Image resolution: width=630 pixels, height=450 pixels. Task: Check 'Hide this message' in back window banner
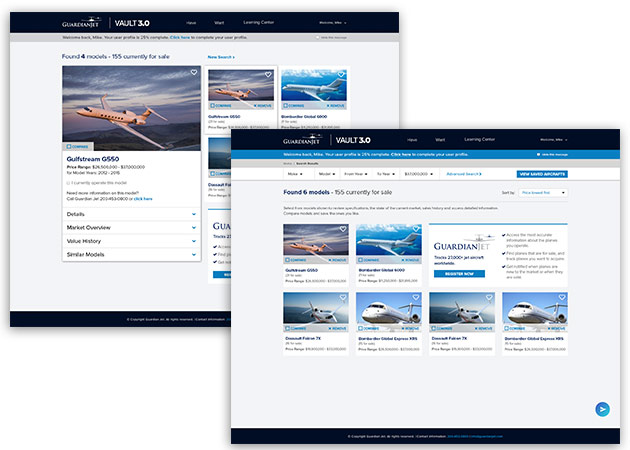pyautogui.click(x=317, y=38)
